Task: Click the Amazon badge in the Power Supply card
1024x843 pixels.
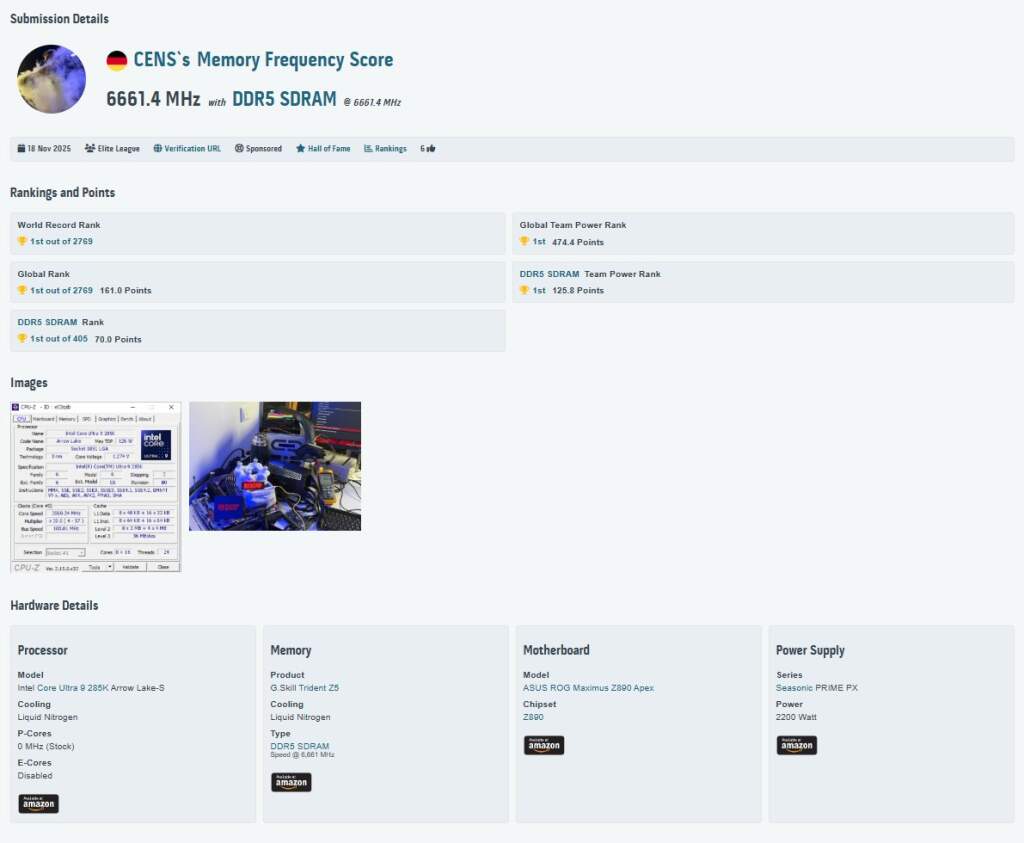Action: click(x=796, y=745)
